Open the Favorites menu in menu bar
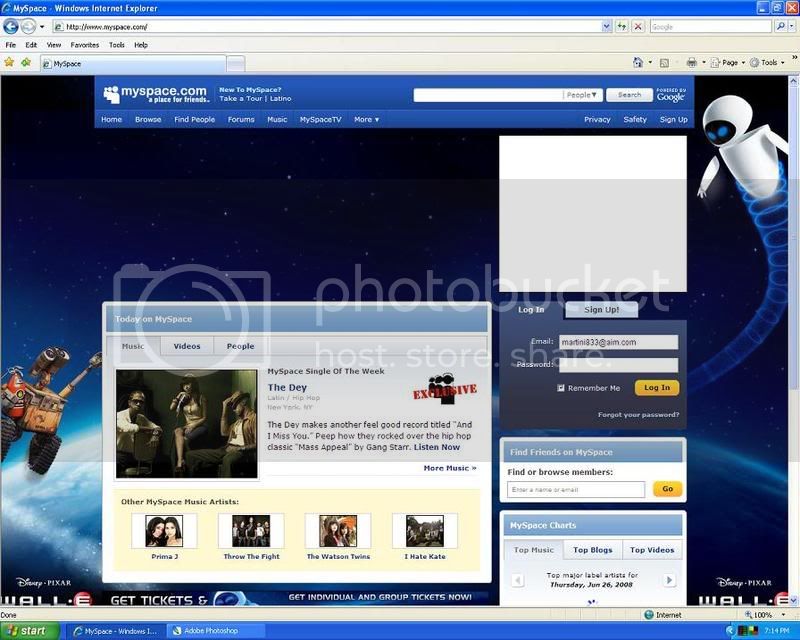 tap(85, 45)
